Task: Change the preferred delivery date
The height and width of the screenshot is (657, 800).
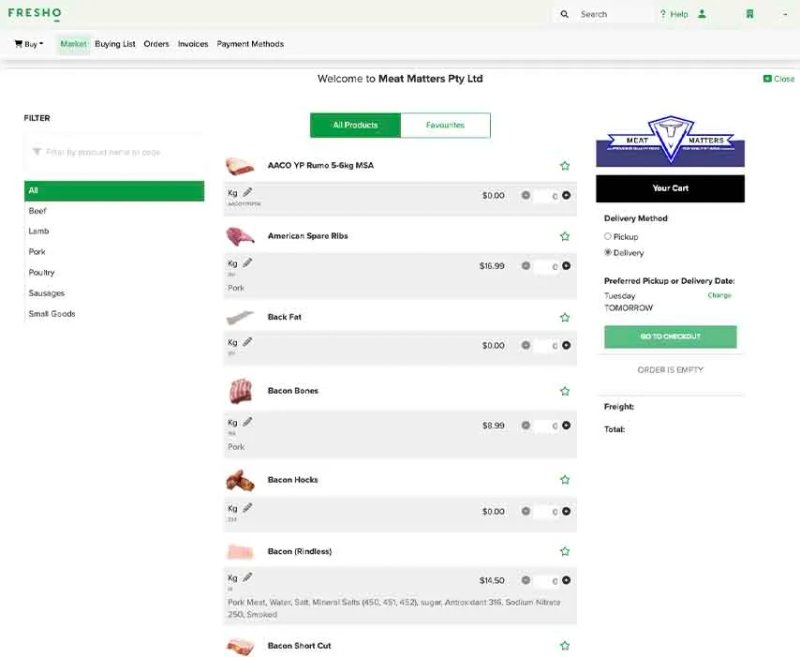Action: click(x=719, y=295)
